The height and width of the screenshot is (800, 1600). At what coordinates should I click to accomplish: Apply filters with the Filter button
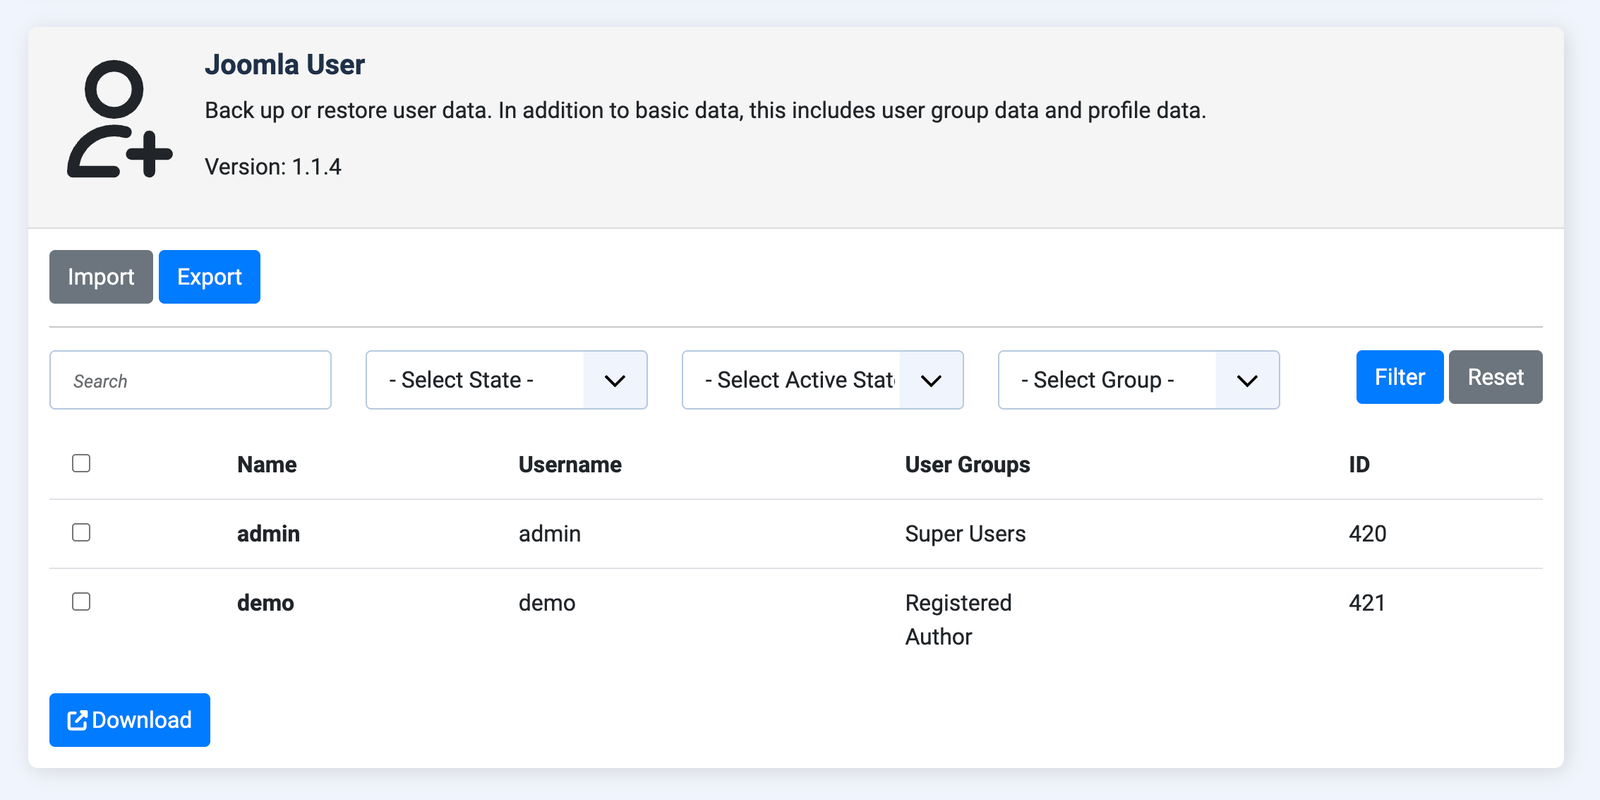(x=1399, y=377)
